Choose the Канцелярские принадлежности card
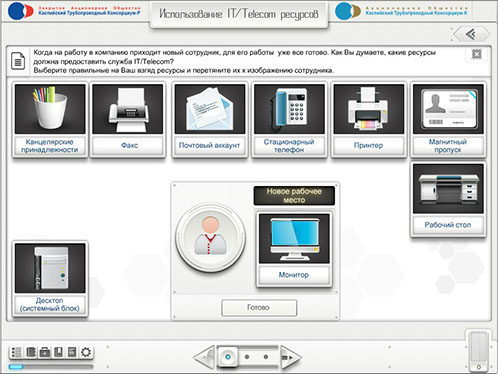The width and height of the screenshot is (498, 374). (x=50, y=120)
